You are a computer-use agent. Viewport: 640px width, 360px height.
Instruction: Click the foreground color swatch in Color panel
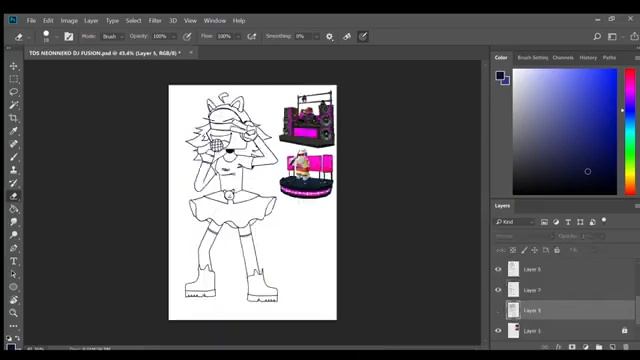coord(500,75)
